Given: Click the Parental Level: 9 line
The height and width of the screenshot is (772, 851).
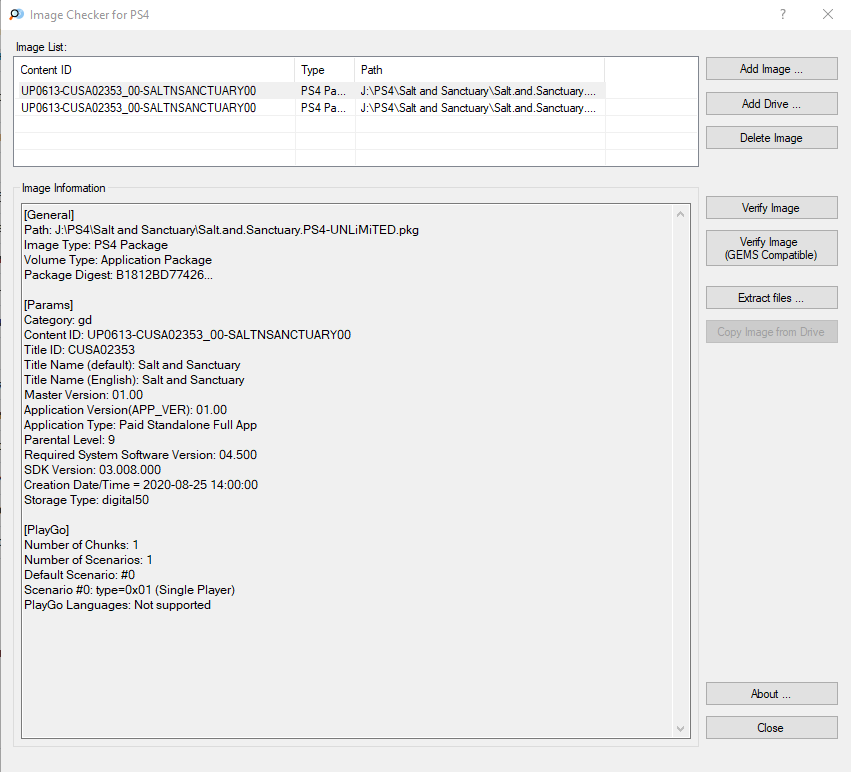Looking at the screenshot, I should tap(69, 440).
